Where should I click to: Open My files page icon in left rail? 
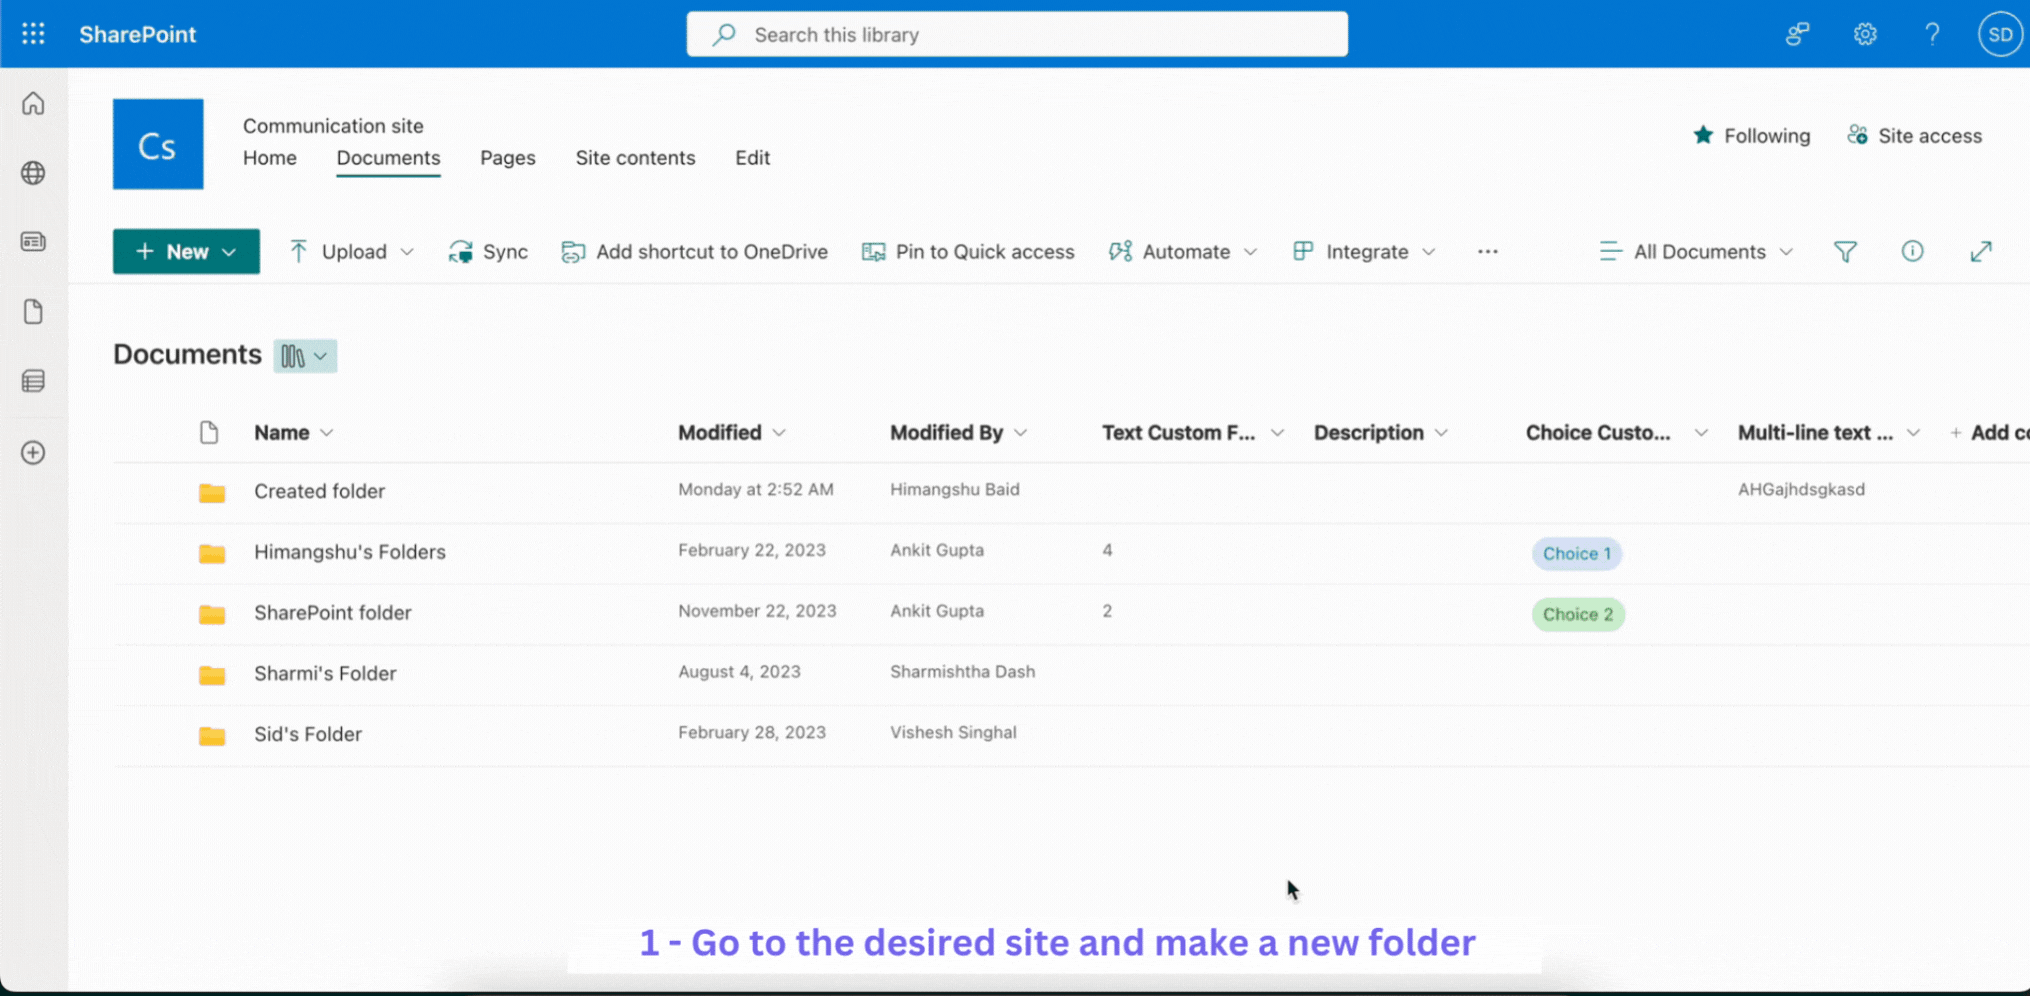(33, 312)
